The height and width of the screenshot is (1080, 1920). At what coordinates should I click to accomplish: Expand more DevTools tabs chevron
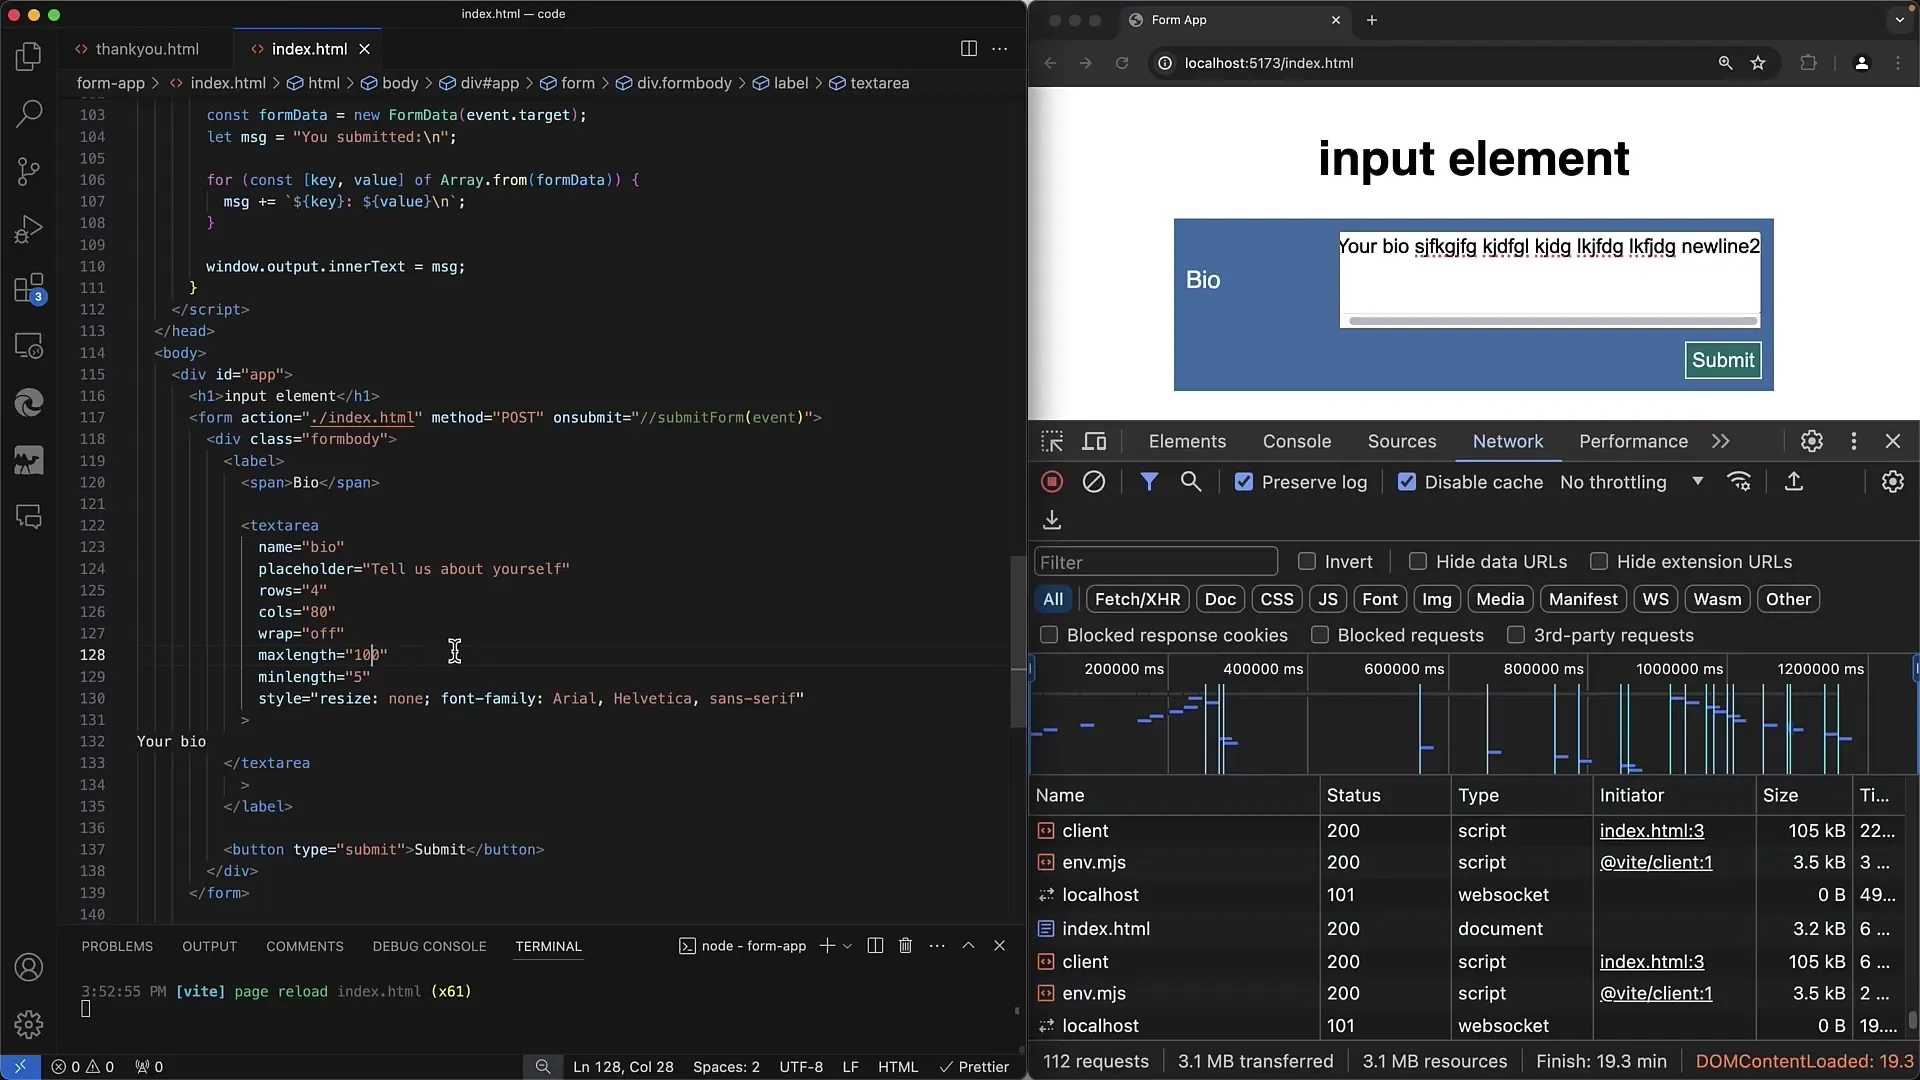(x=1720, y=441)
